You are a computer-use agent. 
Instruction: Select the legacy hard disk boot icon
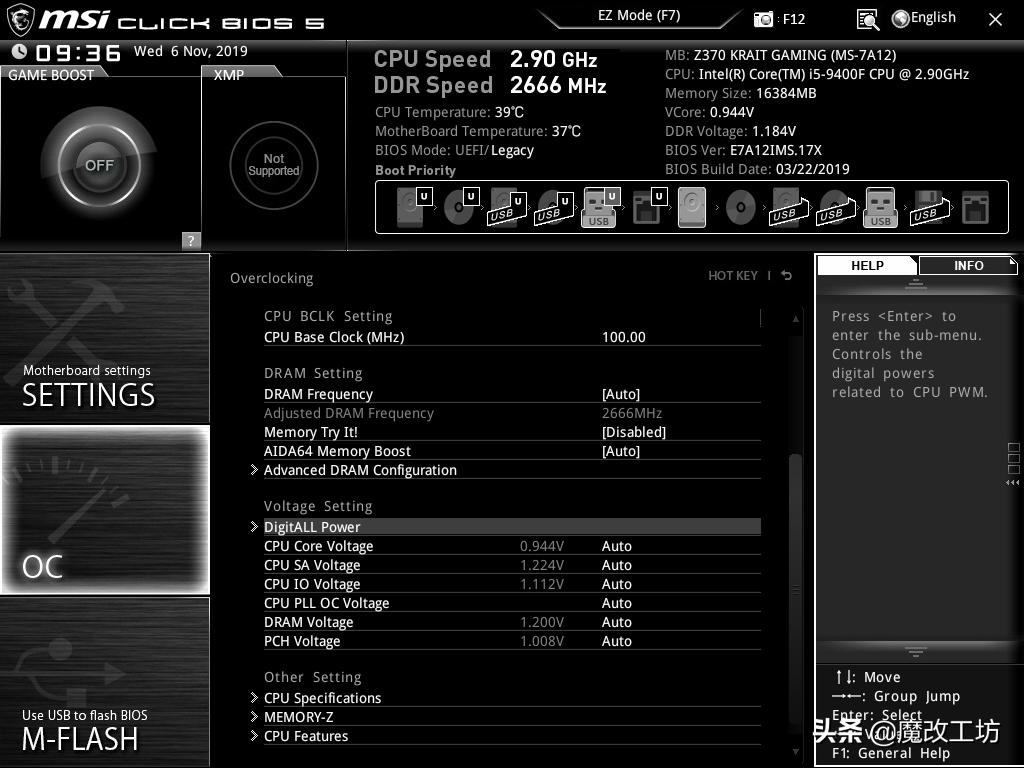692,207
